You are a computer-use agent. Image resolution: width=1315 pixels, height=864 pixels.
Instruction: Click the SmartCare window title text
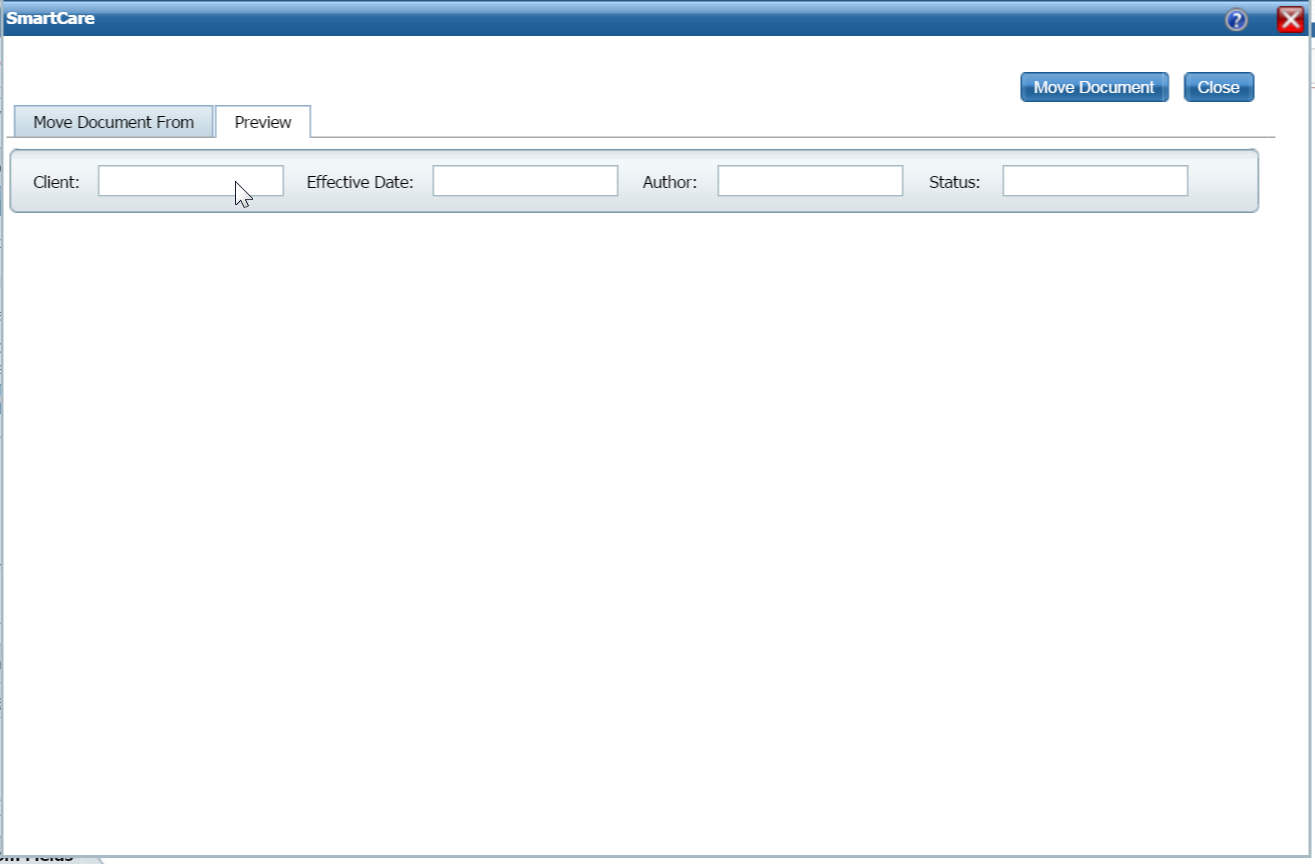(x=51, y=18)
